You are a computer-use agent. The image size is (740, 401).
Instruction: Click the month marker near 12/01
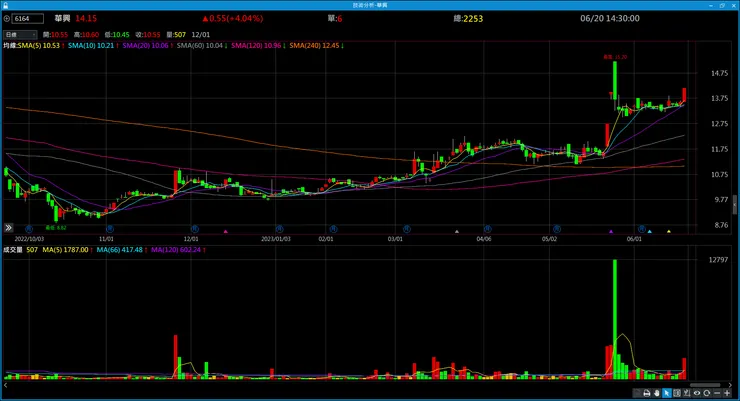coord(194,229)
